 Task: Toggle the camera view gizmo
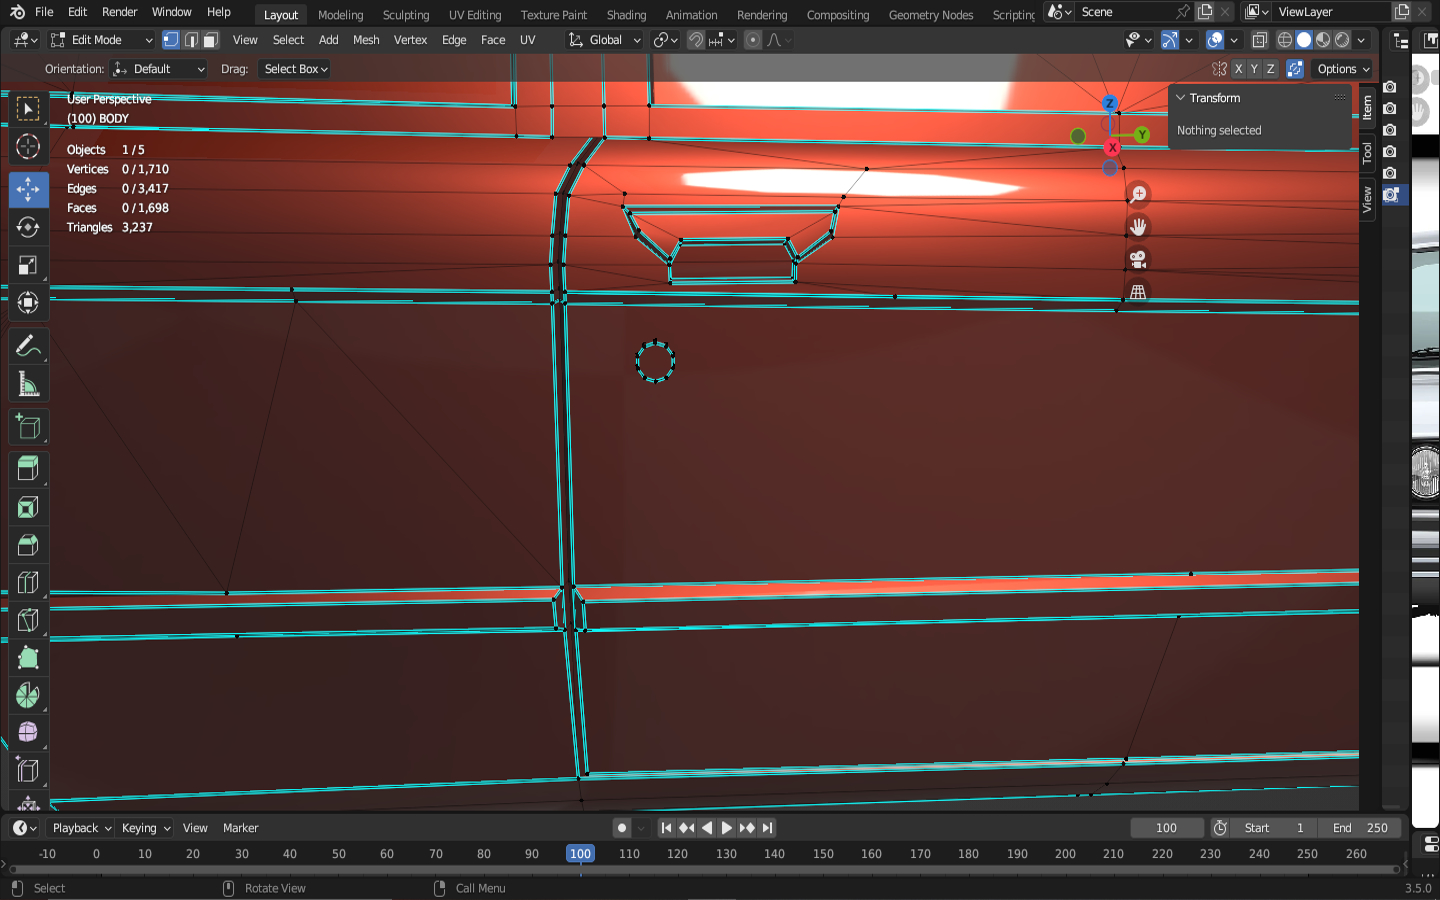pos(1138,260)
